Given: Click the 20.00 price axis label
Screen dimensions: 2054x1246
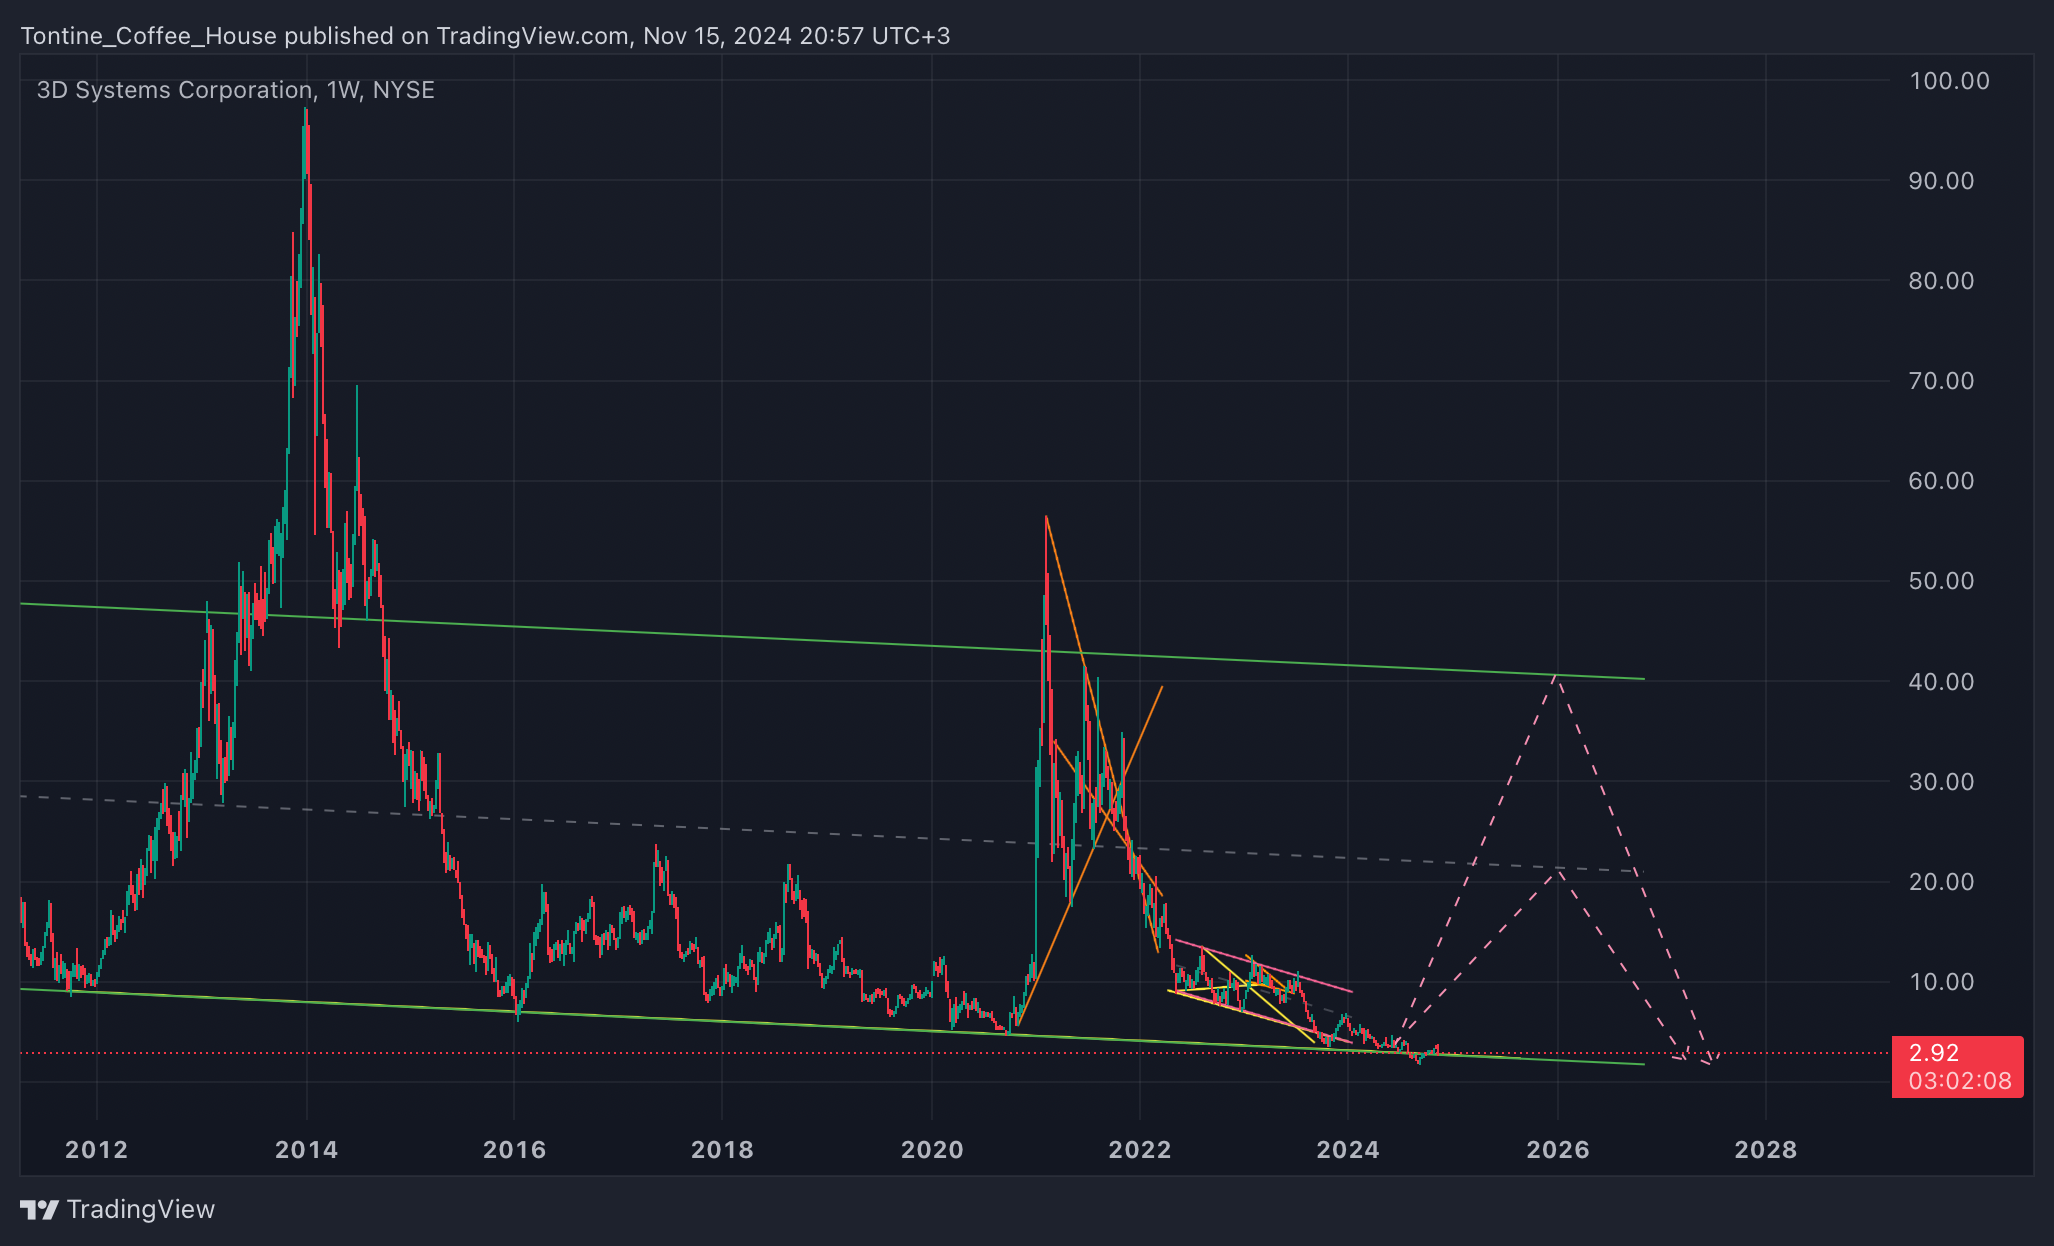Looking at the screenshot, I should tap(1941, 882).
